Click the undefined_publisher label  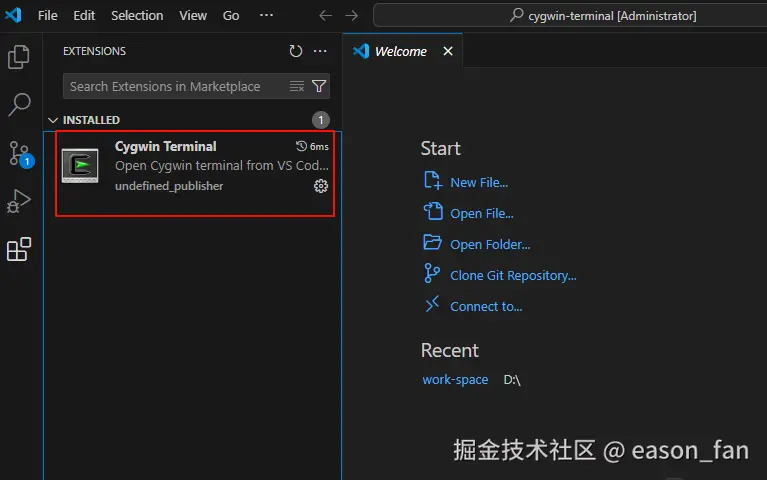(169, 186)
